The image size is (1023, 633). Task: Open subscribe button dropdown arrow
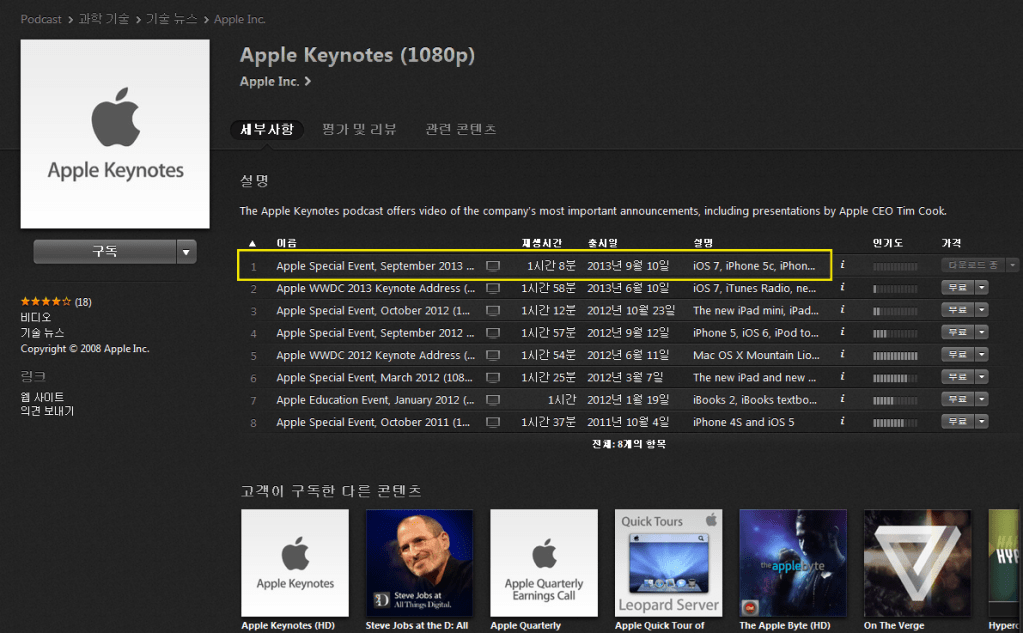tap(186, 251)
